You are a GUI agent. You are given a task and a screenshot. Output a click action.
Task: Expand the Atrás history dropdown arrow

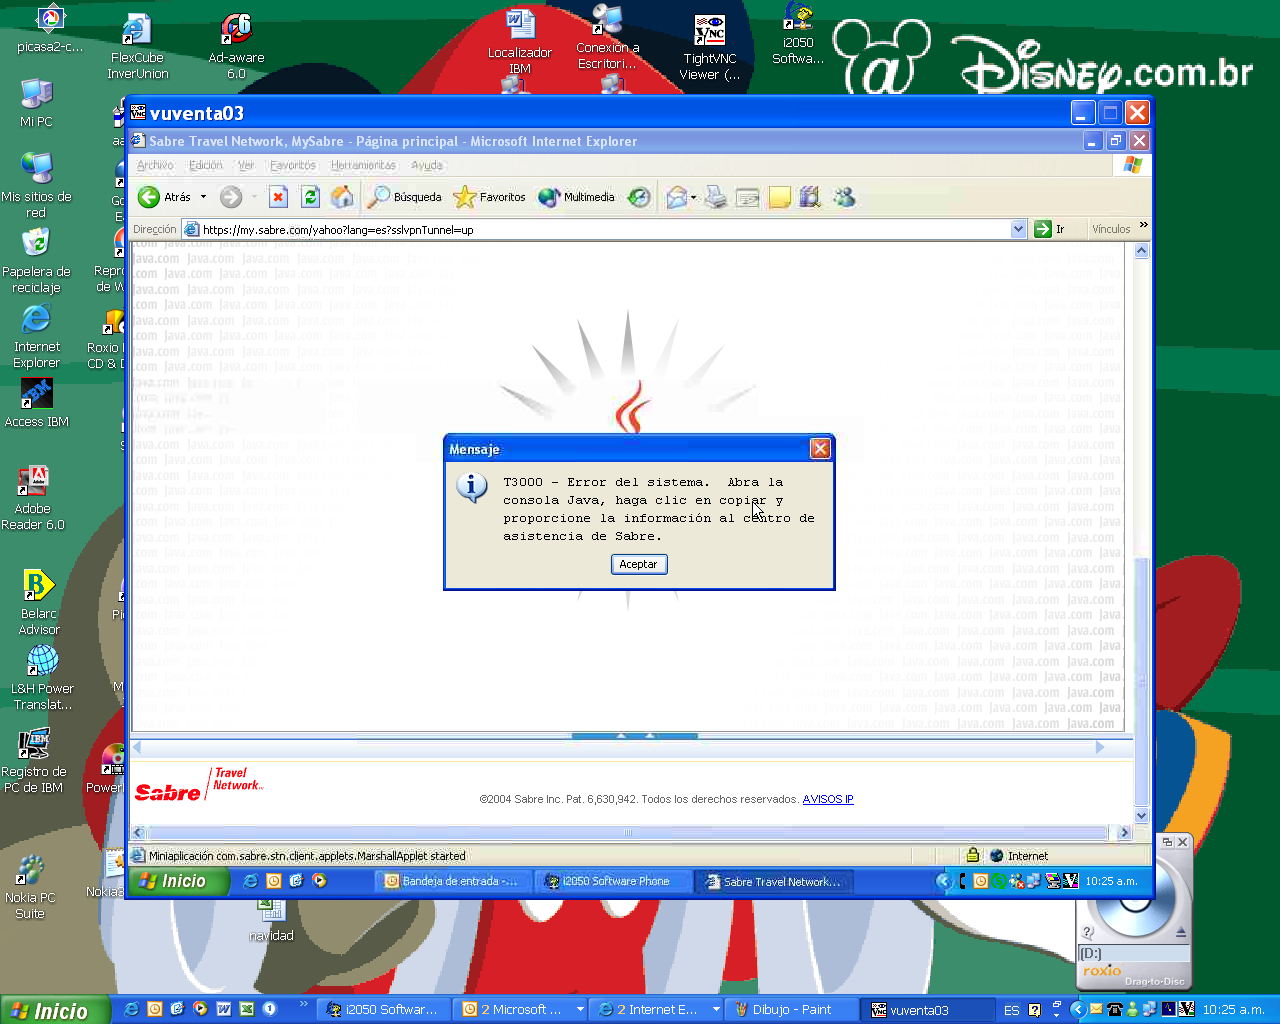point(203,197)
